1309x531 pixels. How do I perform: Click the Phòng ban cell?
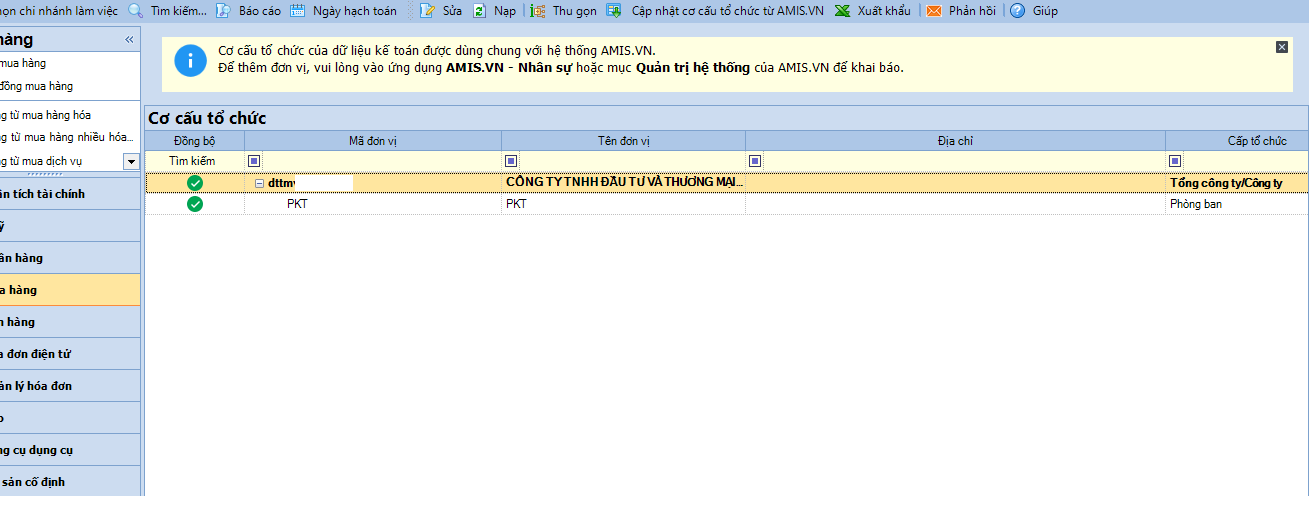1237,204
